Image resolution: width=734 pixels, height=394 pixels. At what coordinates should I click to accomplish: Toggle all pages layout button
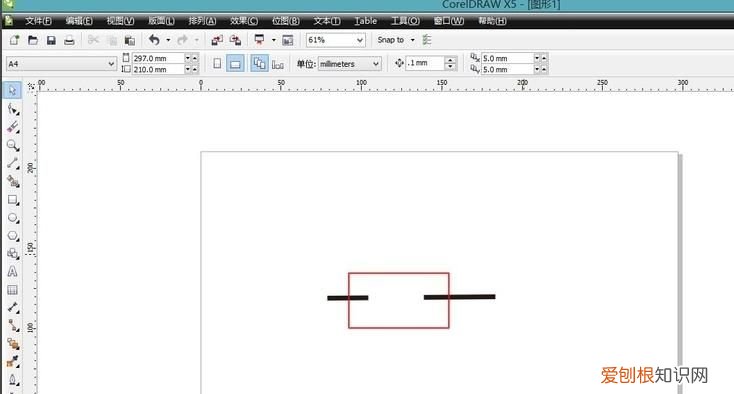point(259,64)
